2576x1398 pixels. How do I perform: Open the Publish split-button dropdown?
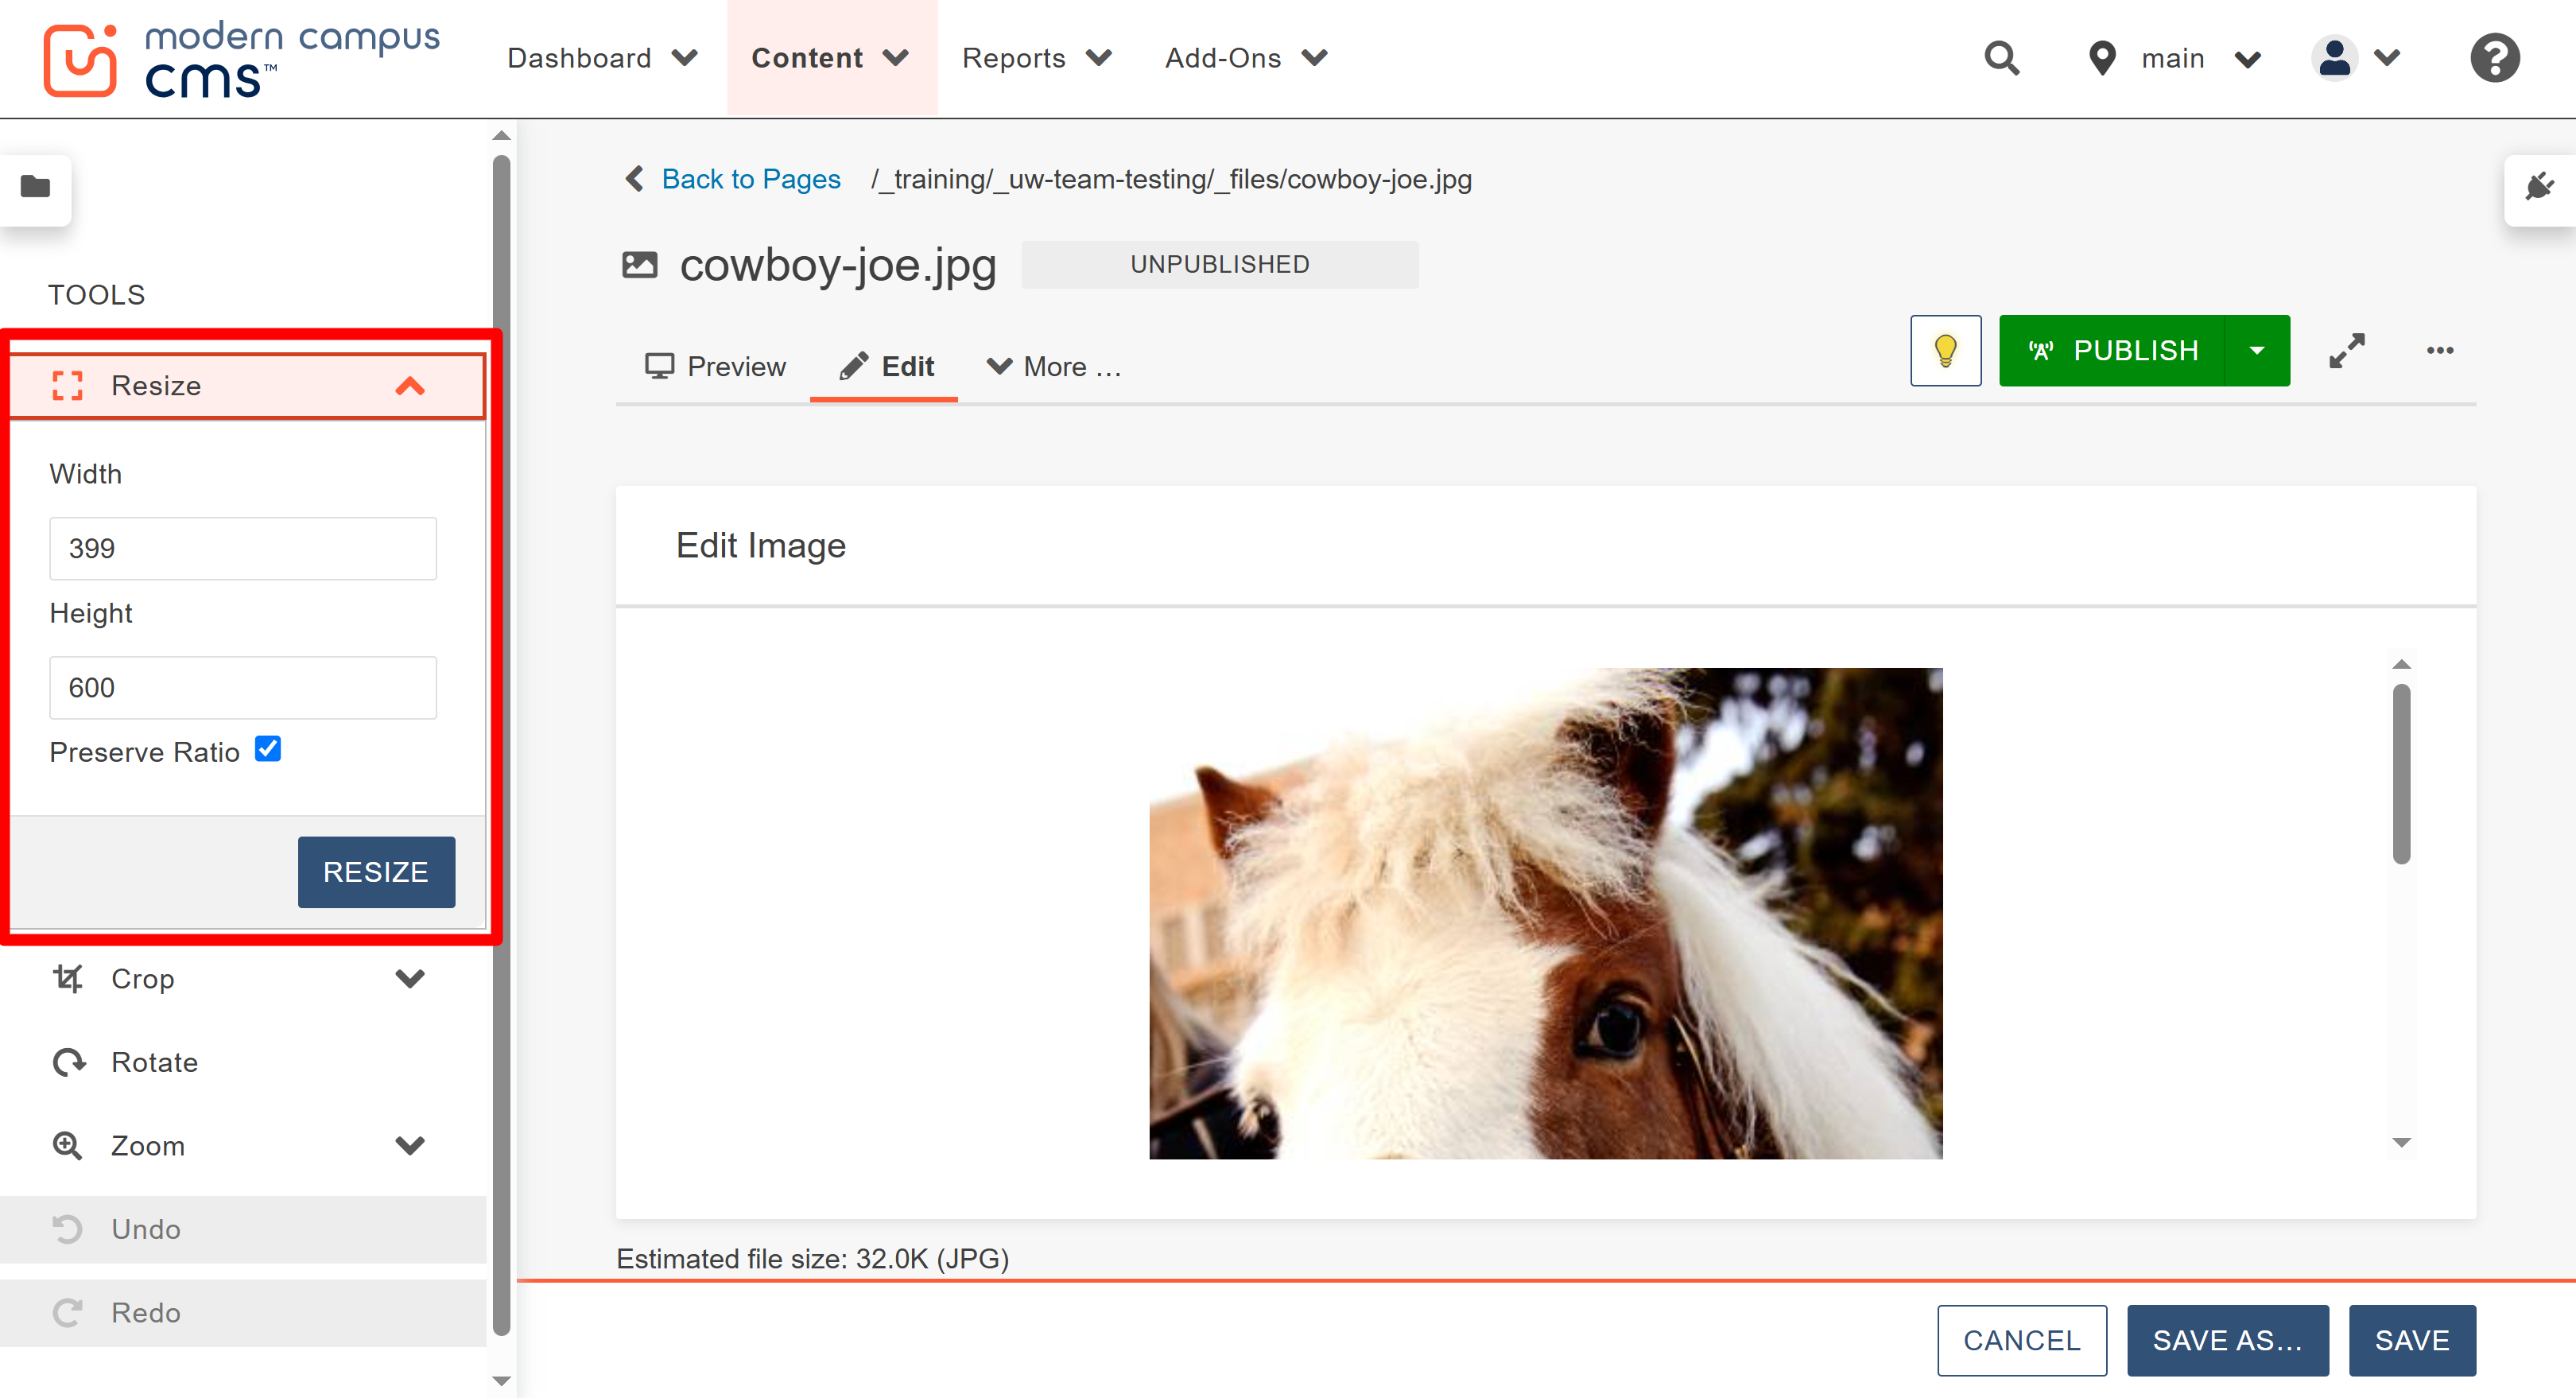point(2258,350)
